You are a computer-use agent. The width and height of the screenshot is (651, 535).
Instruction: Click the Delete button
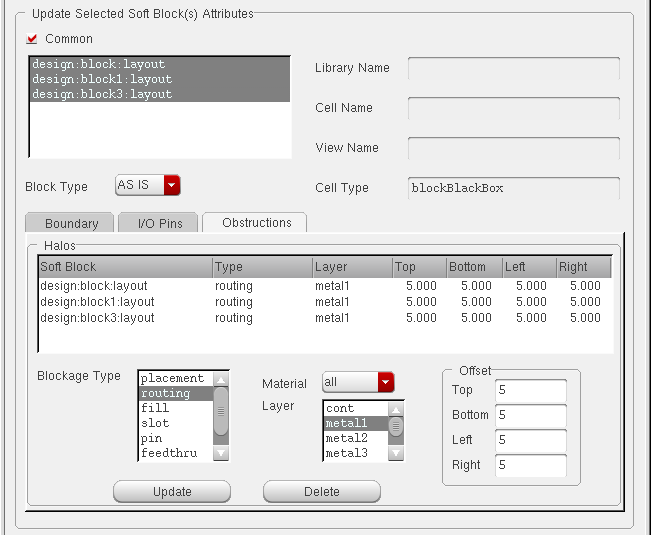[321, 491]
